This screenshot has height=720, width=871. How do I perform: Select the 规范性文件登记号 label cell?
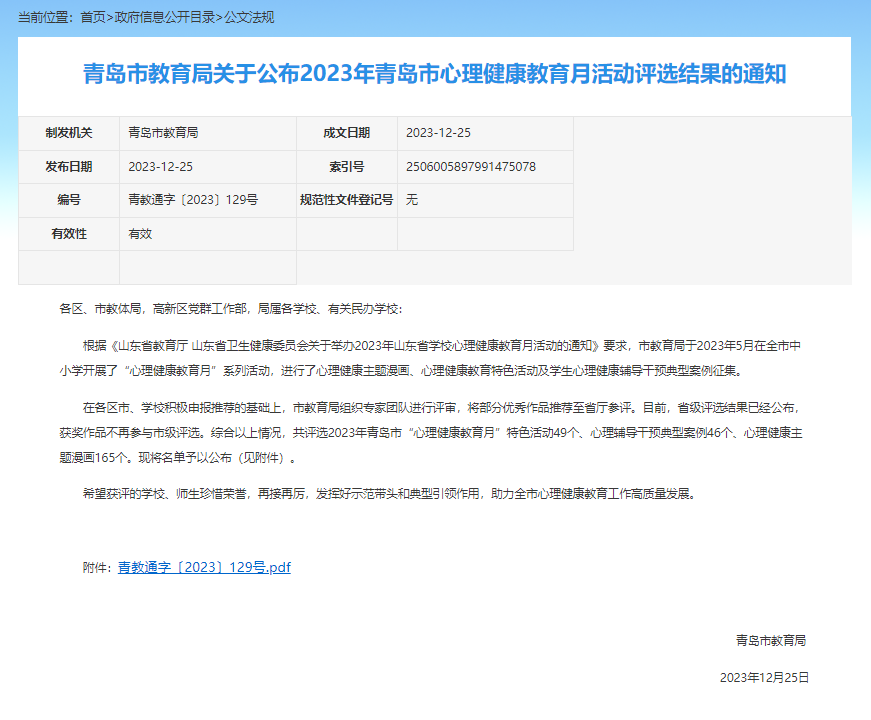[x=346, y=200]
